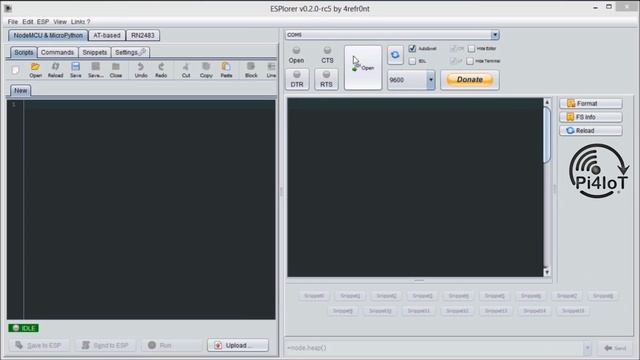This screenshot has height=360, width=640.
Task: Paste from the clipboard using toolbar
Action: [226, 70]
